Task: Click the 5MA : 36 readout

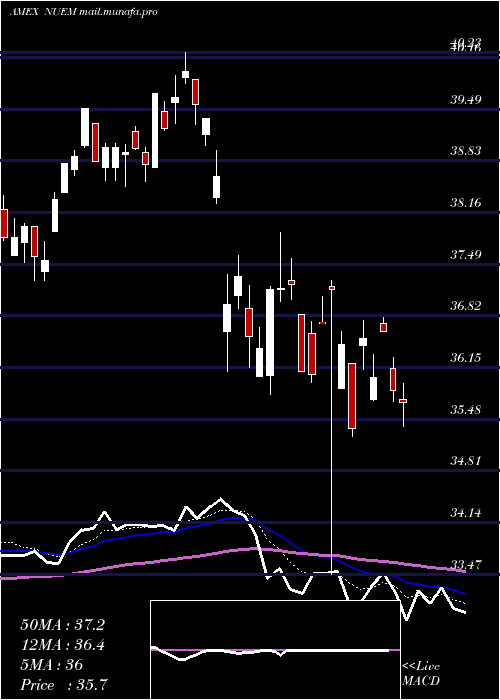Action: (x=52, y=665)
